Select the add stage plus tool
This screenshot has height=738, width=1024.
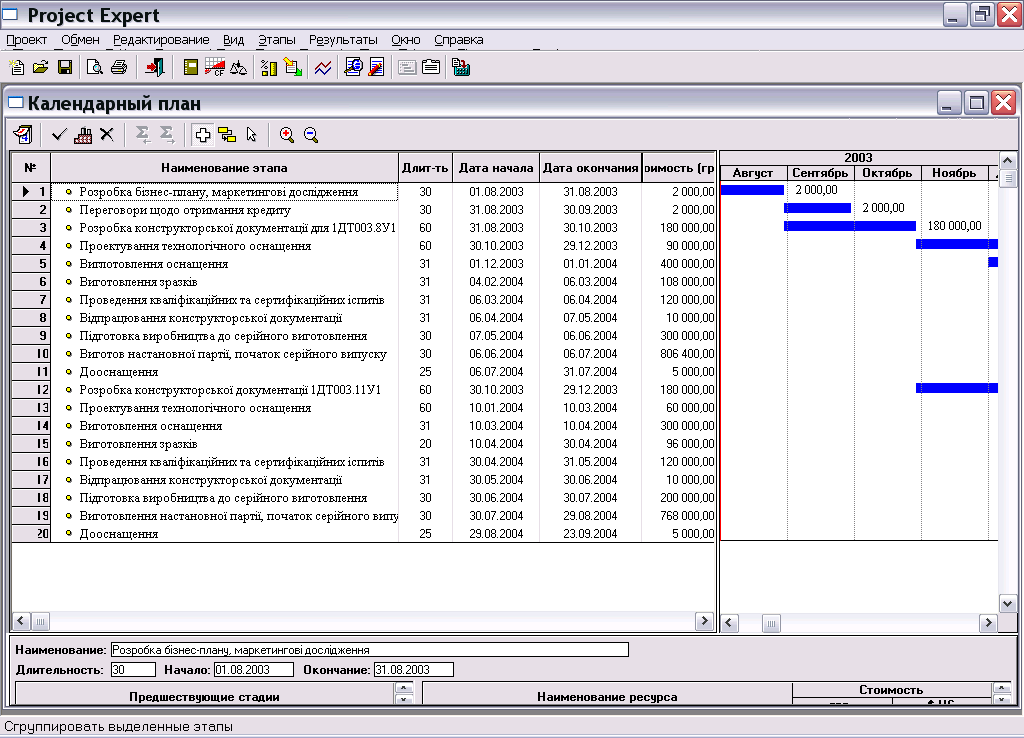pyautogui.click(x=203, y=135)
